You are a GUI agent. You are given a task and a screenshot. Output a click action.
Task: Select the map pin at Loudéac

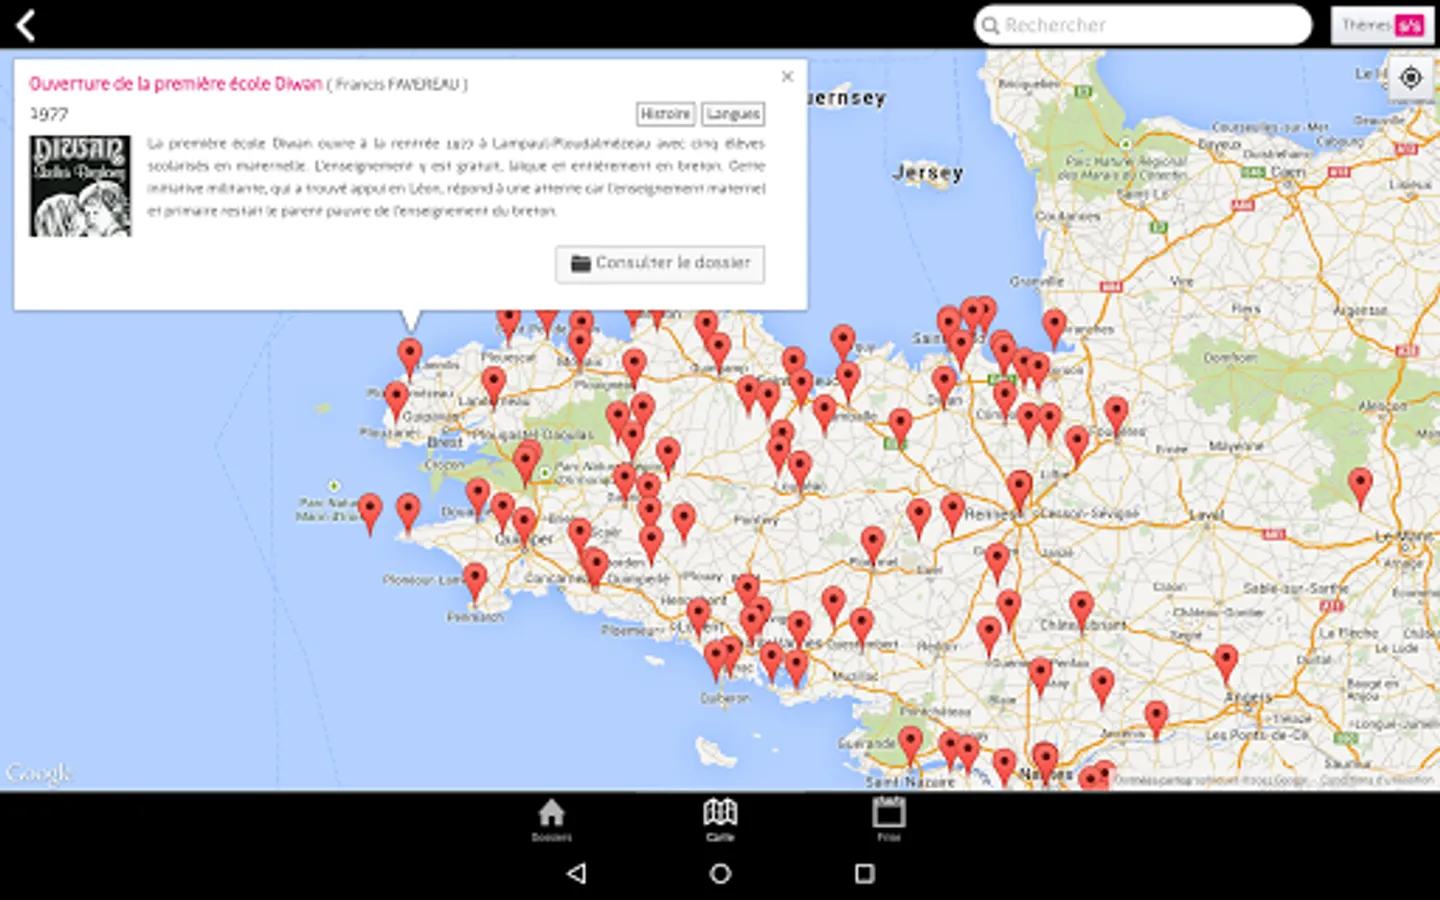coord(799,471)
